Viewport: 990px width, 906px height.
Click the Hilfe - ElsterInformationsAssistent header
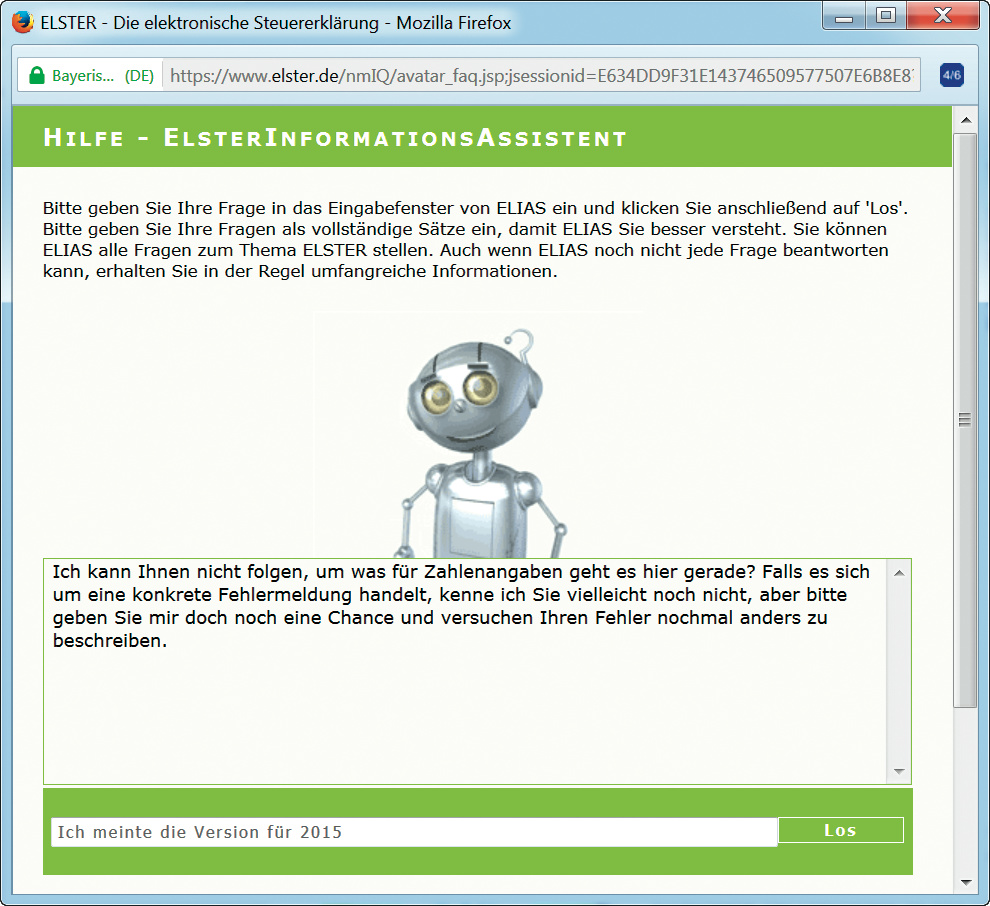335,138
